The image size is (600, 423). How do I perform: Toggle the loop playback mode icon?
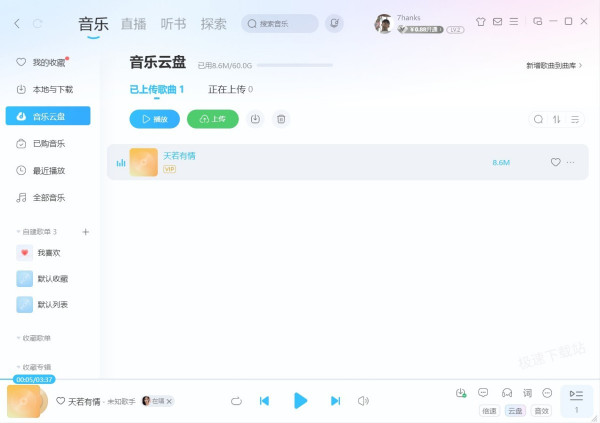tap(236, 401)
